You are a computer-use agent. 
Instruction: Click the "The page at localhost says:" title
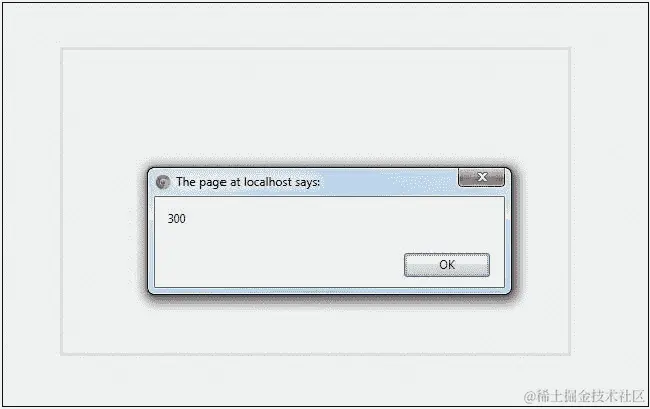tap(248, 182)
